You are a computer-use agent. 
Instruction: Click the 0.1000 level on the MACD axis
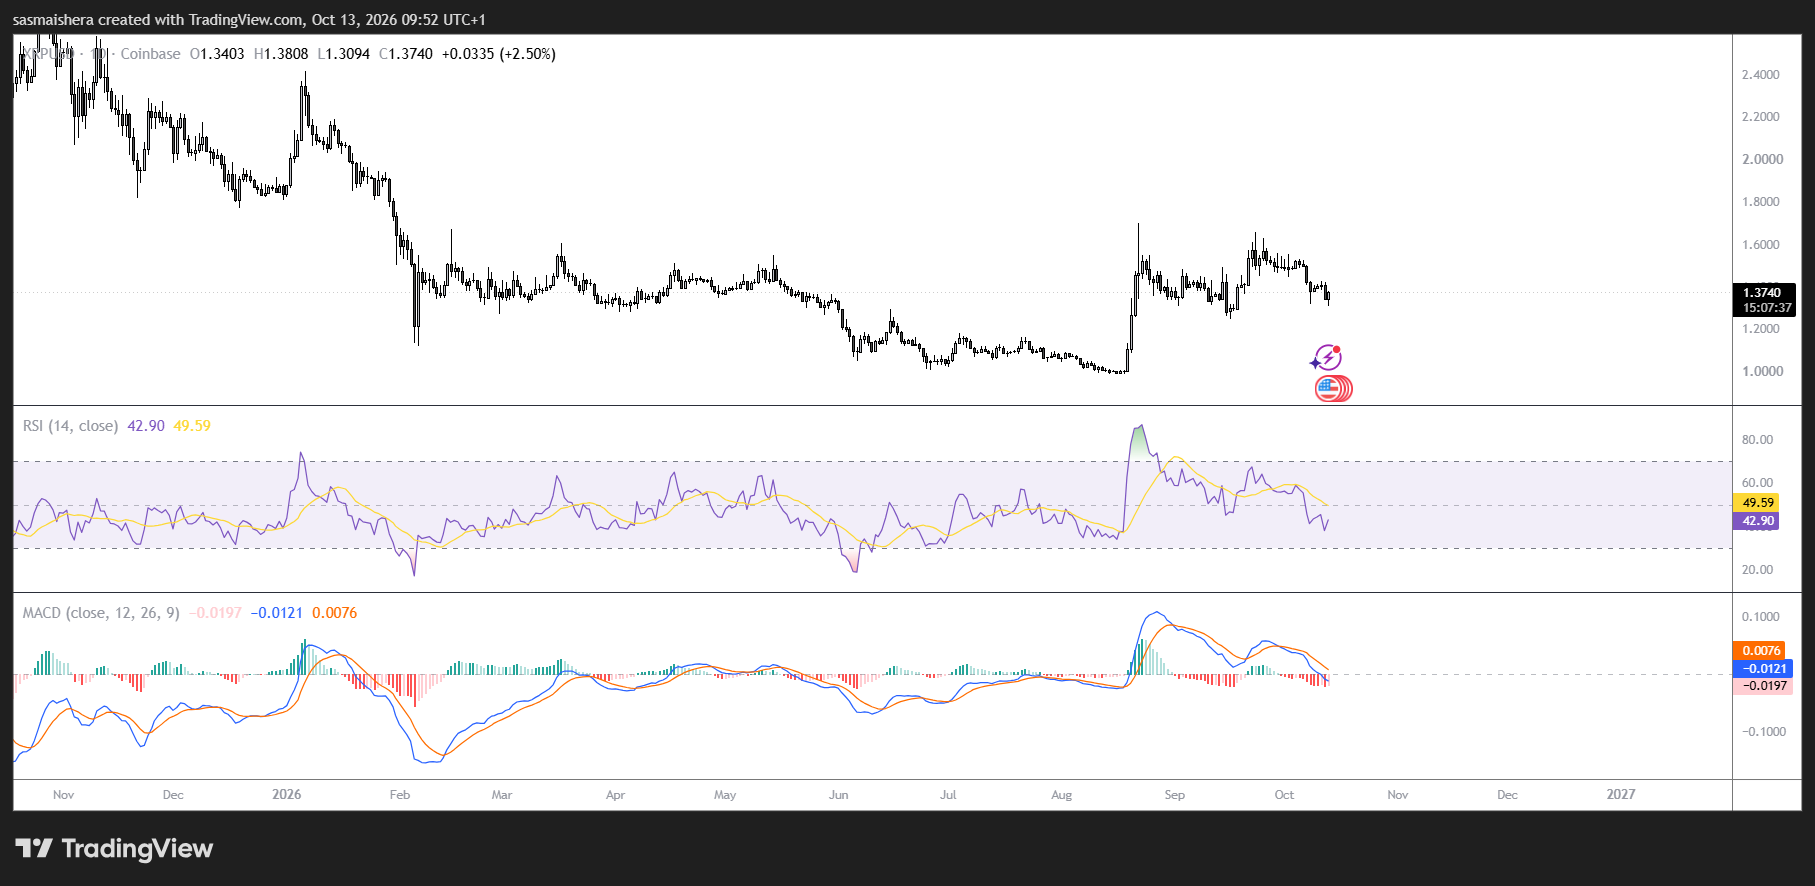1761,617
